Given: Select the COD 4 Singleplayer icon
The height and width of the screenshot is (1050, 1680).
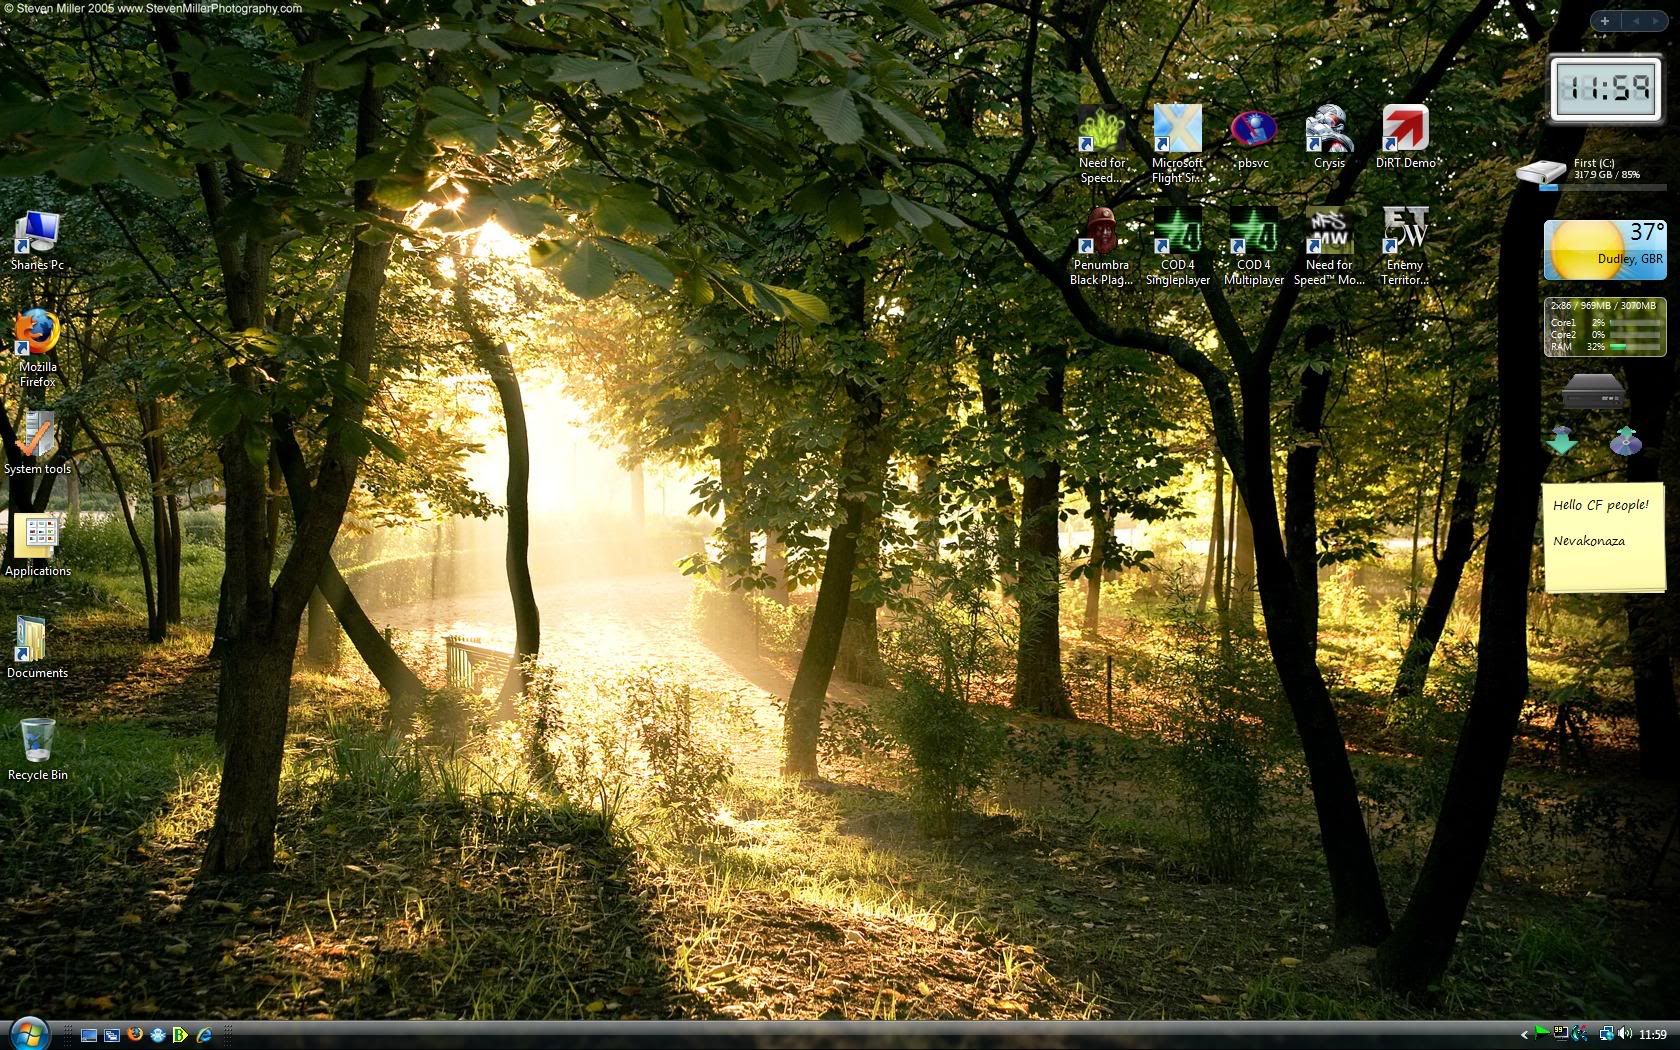Looking at the screenshot, I should pos(1177,247).
